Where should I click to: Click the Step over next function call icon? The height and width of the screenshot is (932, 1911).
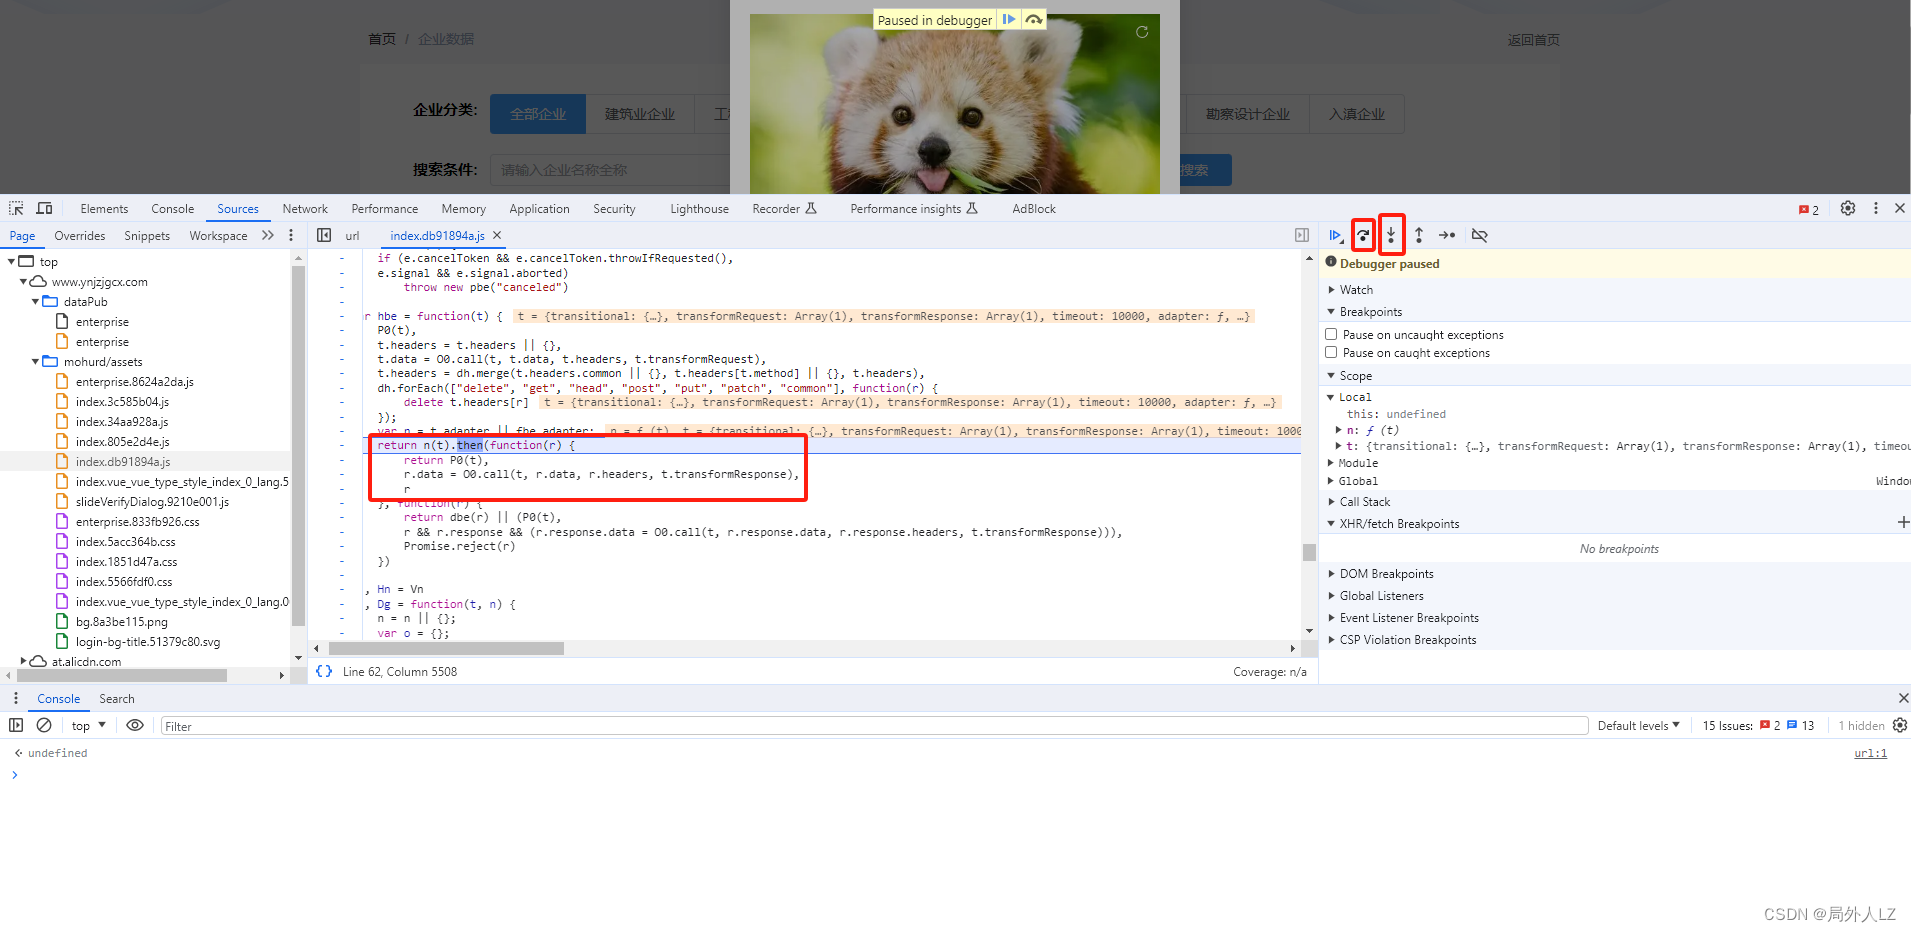pyautogui.click(x=1363, y=235)
